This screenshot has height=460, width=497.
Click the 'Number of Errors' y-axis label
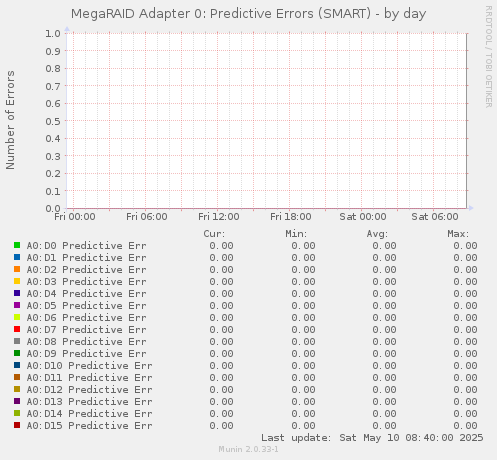10,120
